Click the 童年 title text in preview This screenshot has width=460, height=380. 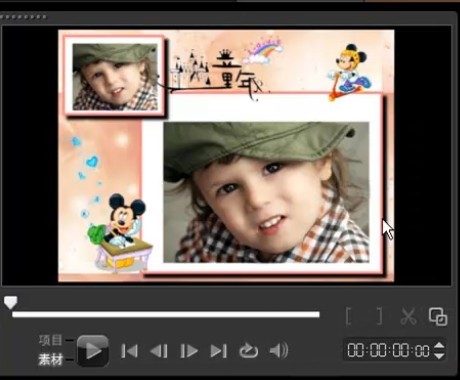coord(237,74)
